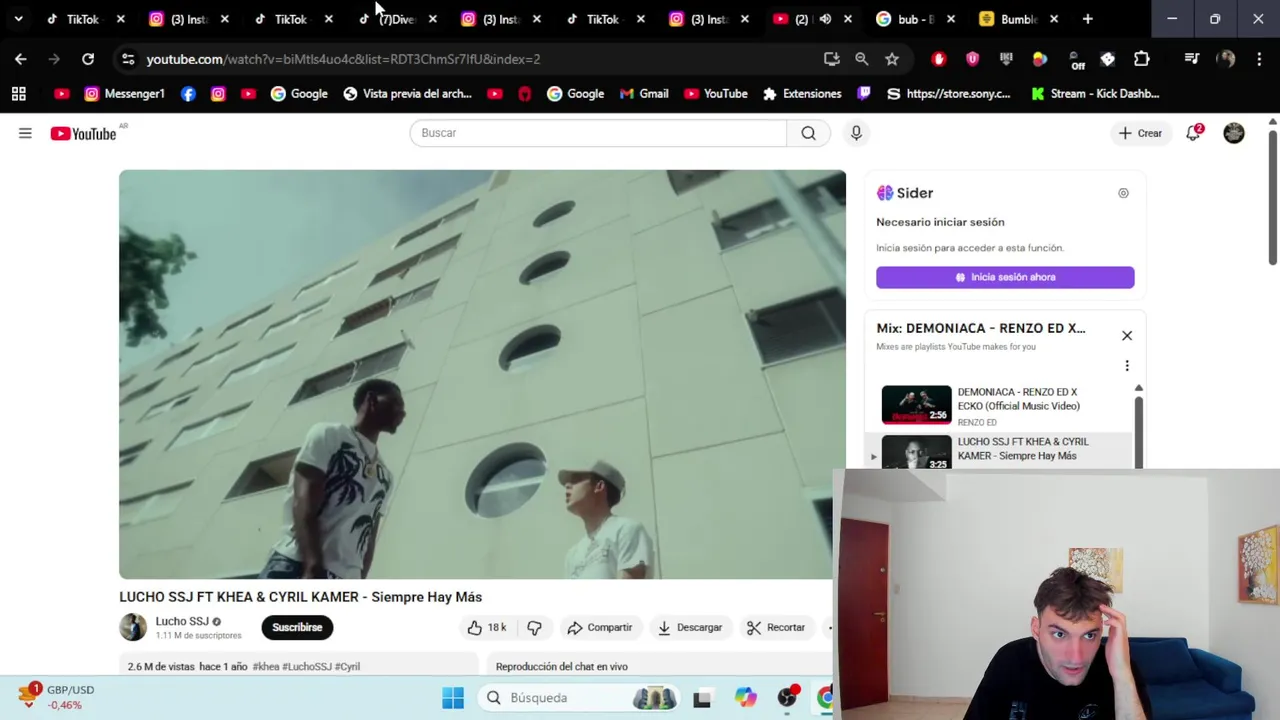Click the #khea hashtag

[x=266, y=666]
